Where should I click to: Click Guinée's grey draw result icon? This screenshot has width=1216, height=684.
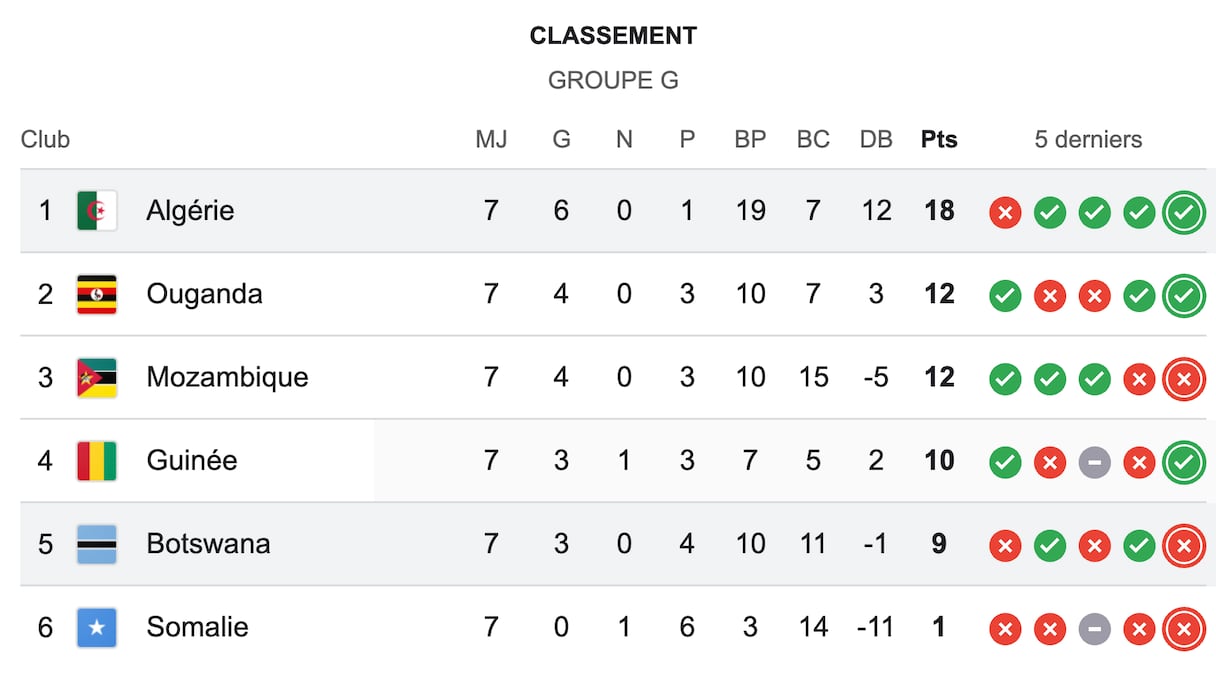[1095, 462]
